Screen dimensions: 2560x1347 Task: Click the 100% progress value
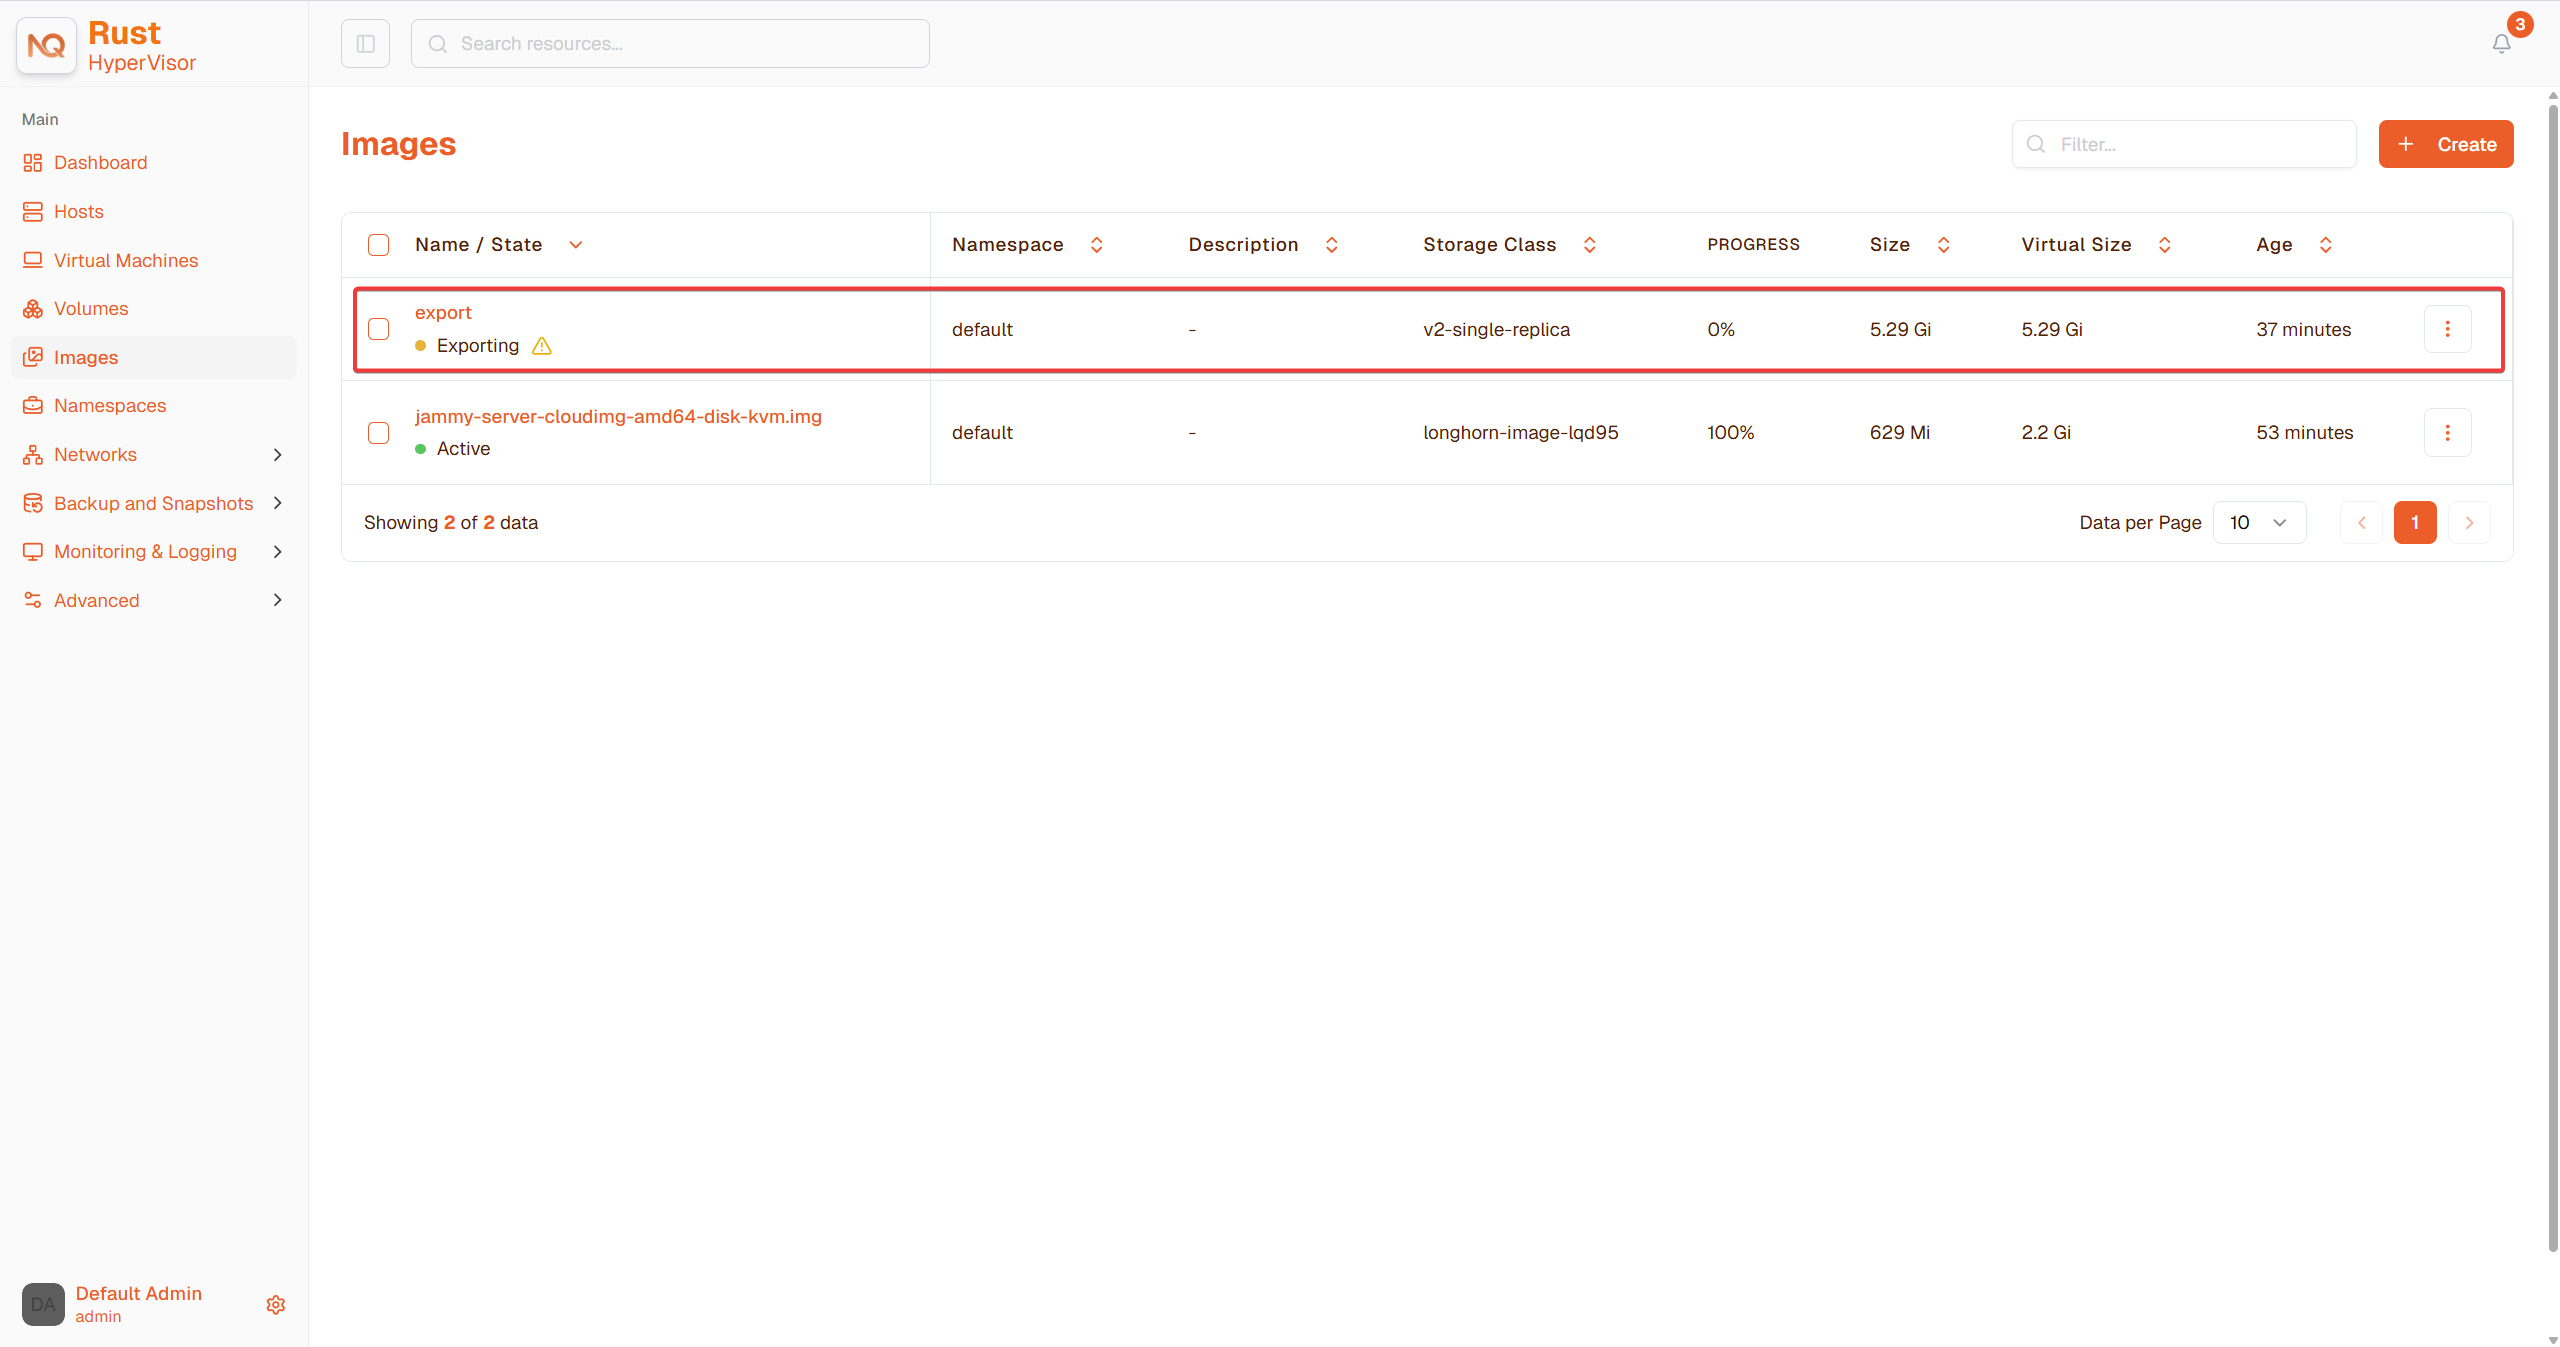1730,433
